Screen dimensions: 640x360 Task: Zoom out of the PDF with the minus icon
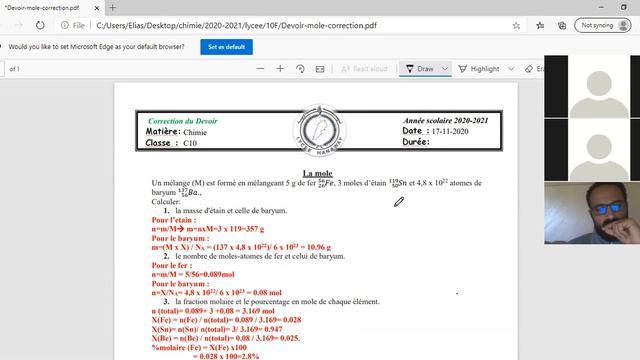pos(260,69)
